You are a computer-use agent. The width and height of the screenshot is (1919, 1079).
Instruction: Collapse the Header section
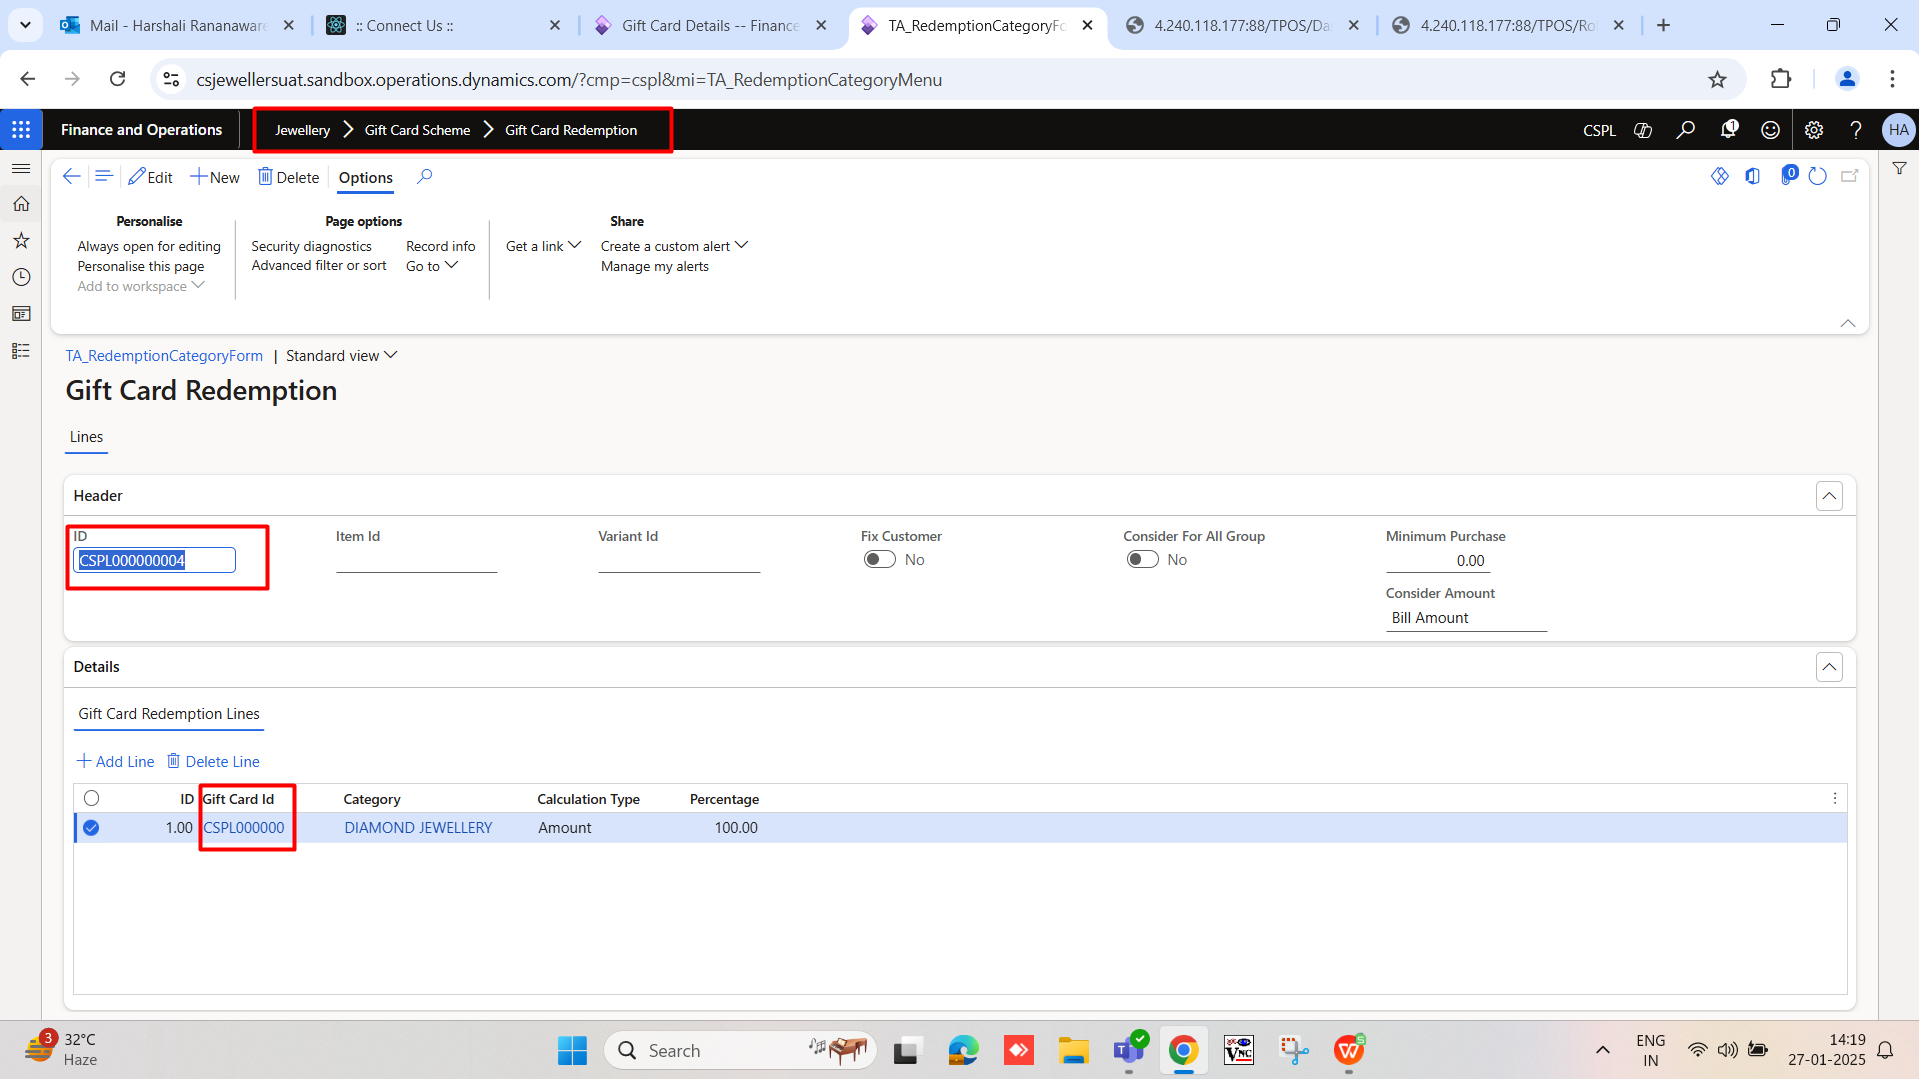tap(1829, 496)
